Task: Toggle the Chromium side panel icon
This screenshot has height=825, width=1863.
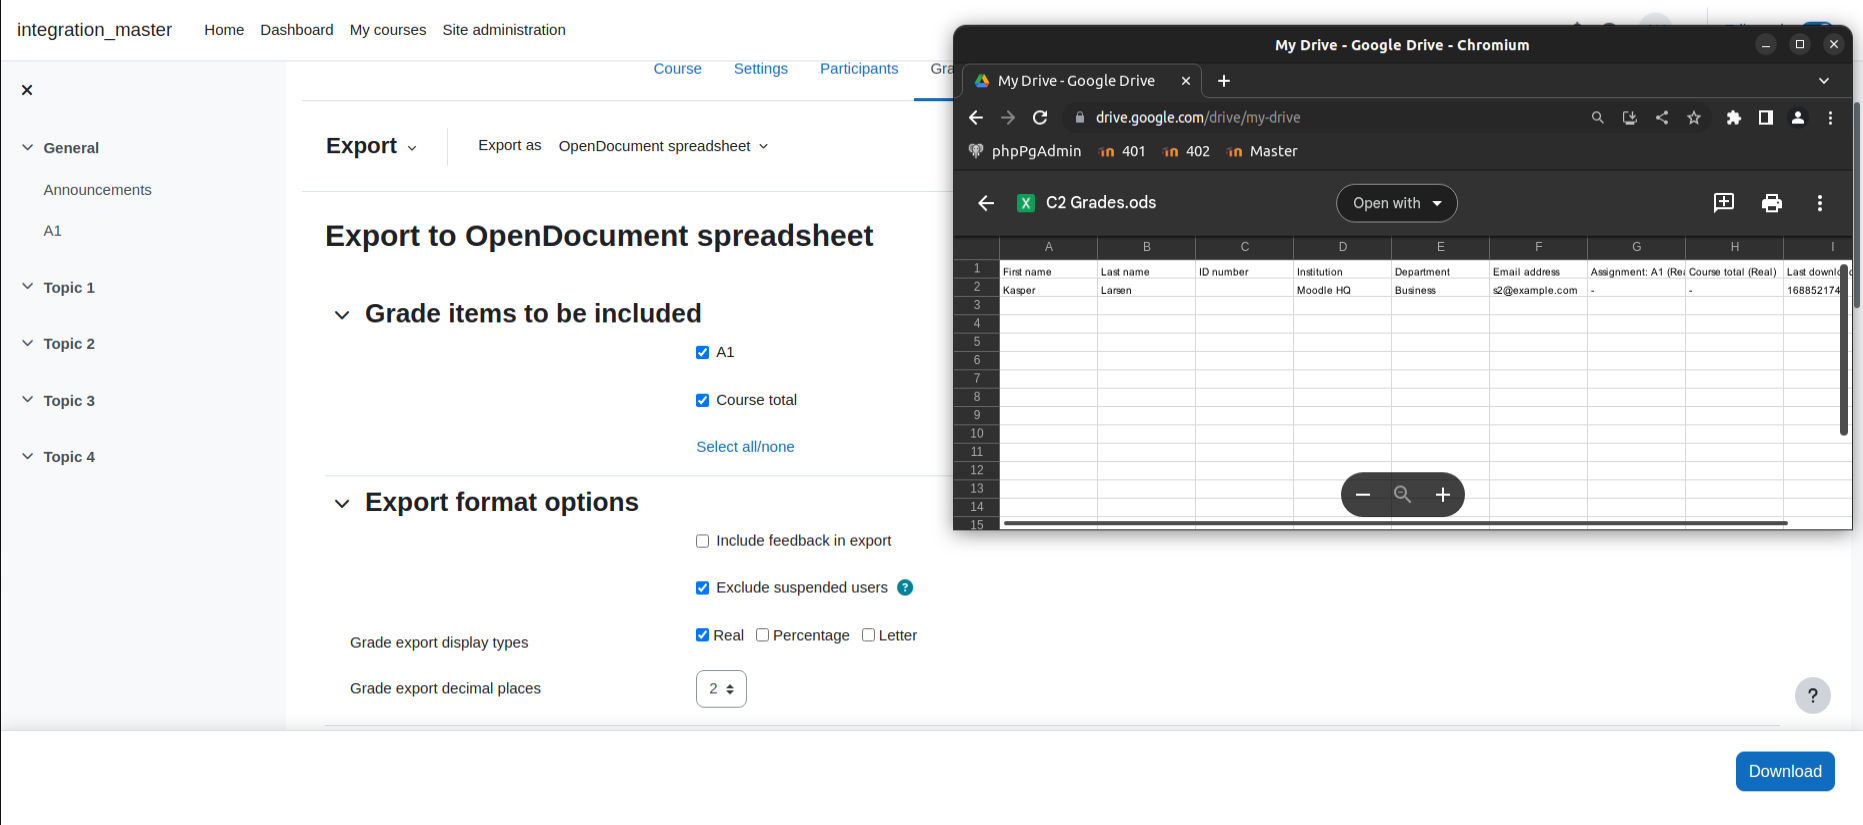Action: tap(1766, 118)
